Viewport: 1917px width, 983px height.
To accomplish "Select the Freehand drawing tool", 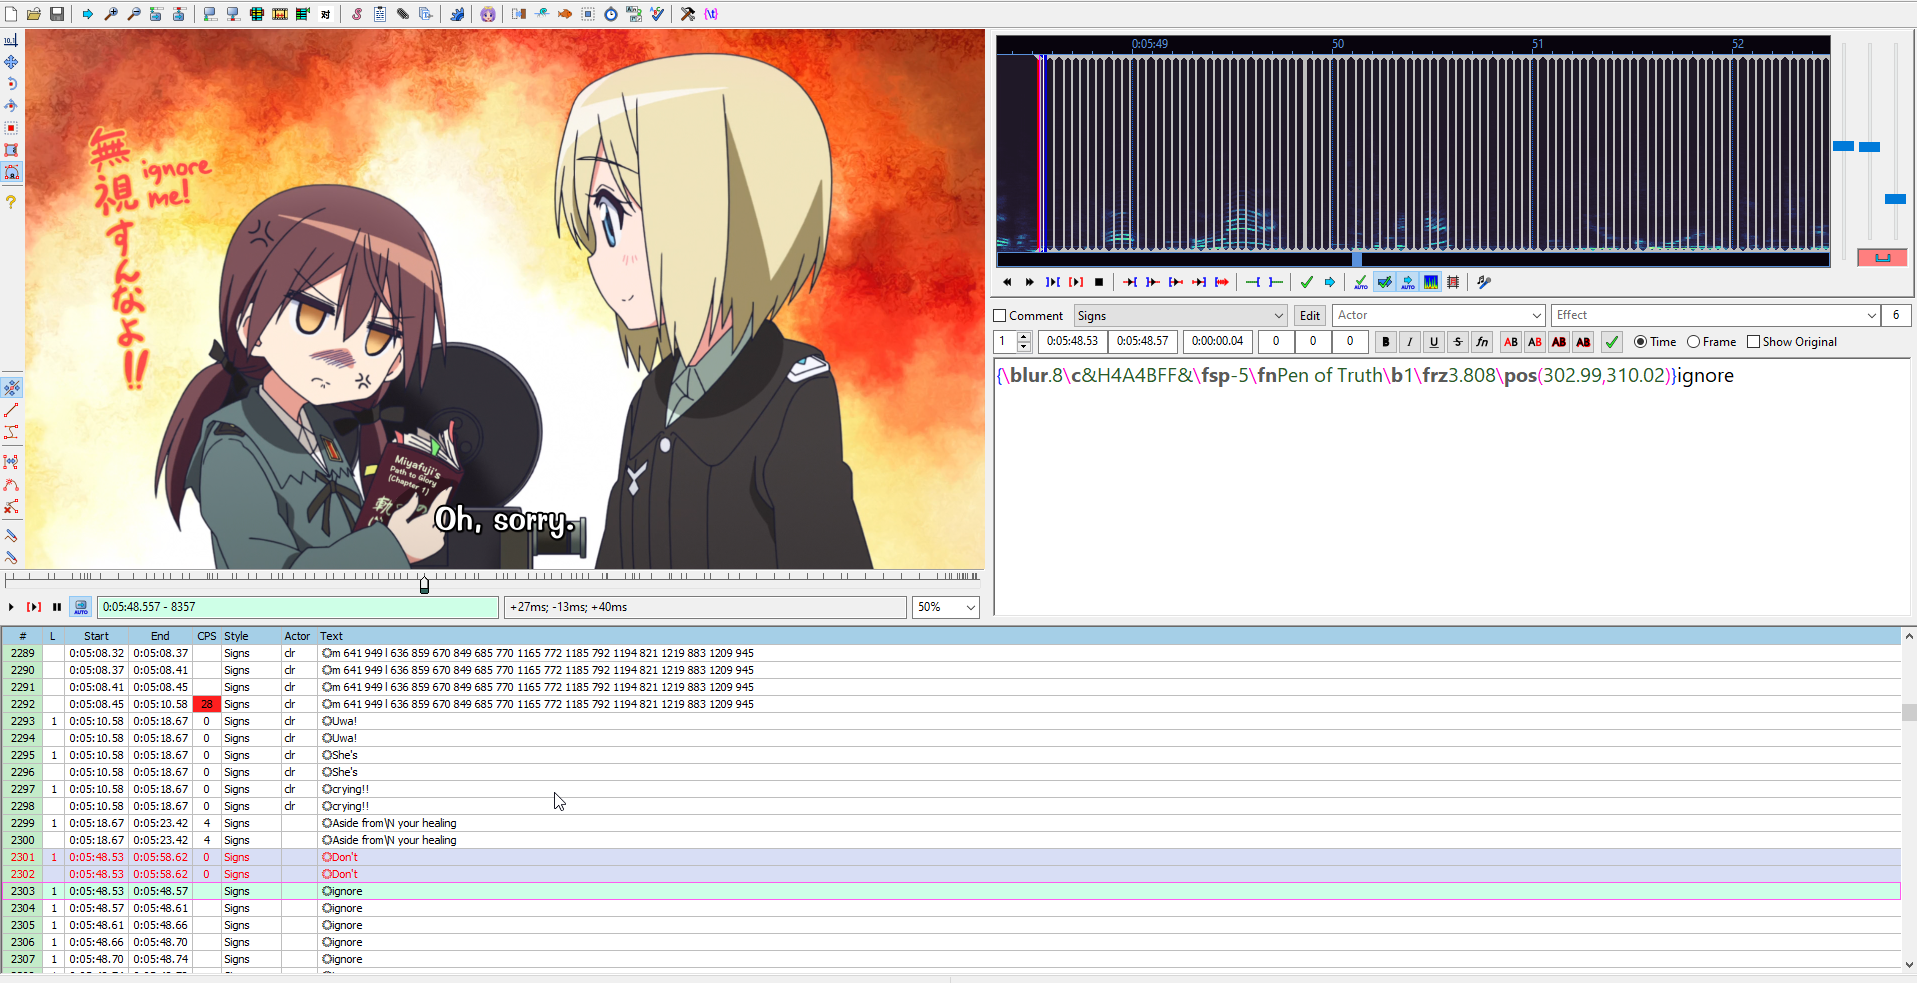I will click(11, 535).
